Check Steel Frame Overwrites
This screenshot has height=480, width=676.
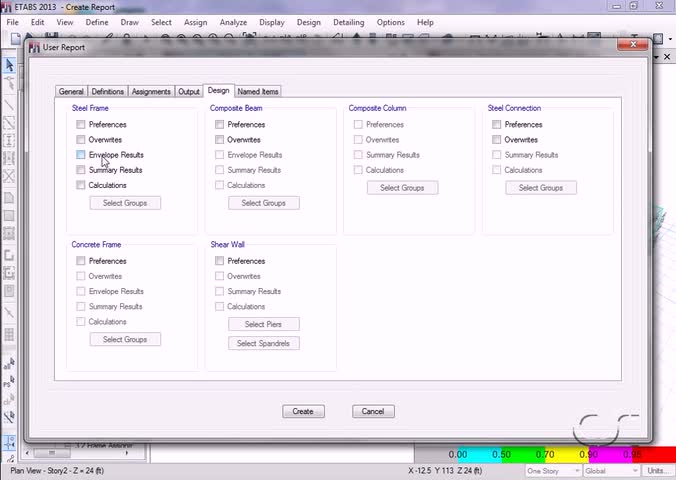(81, 140)
